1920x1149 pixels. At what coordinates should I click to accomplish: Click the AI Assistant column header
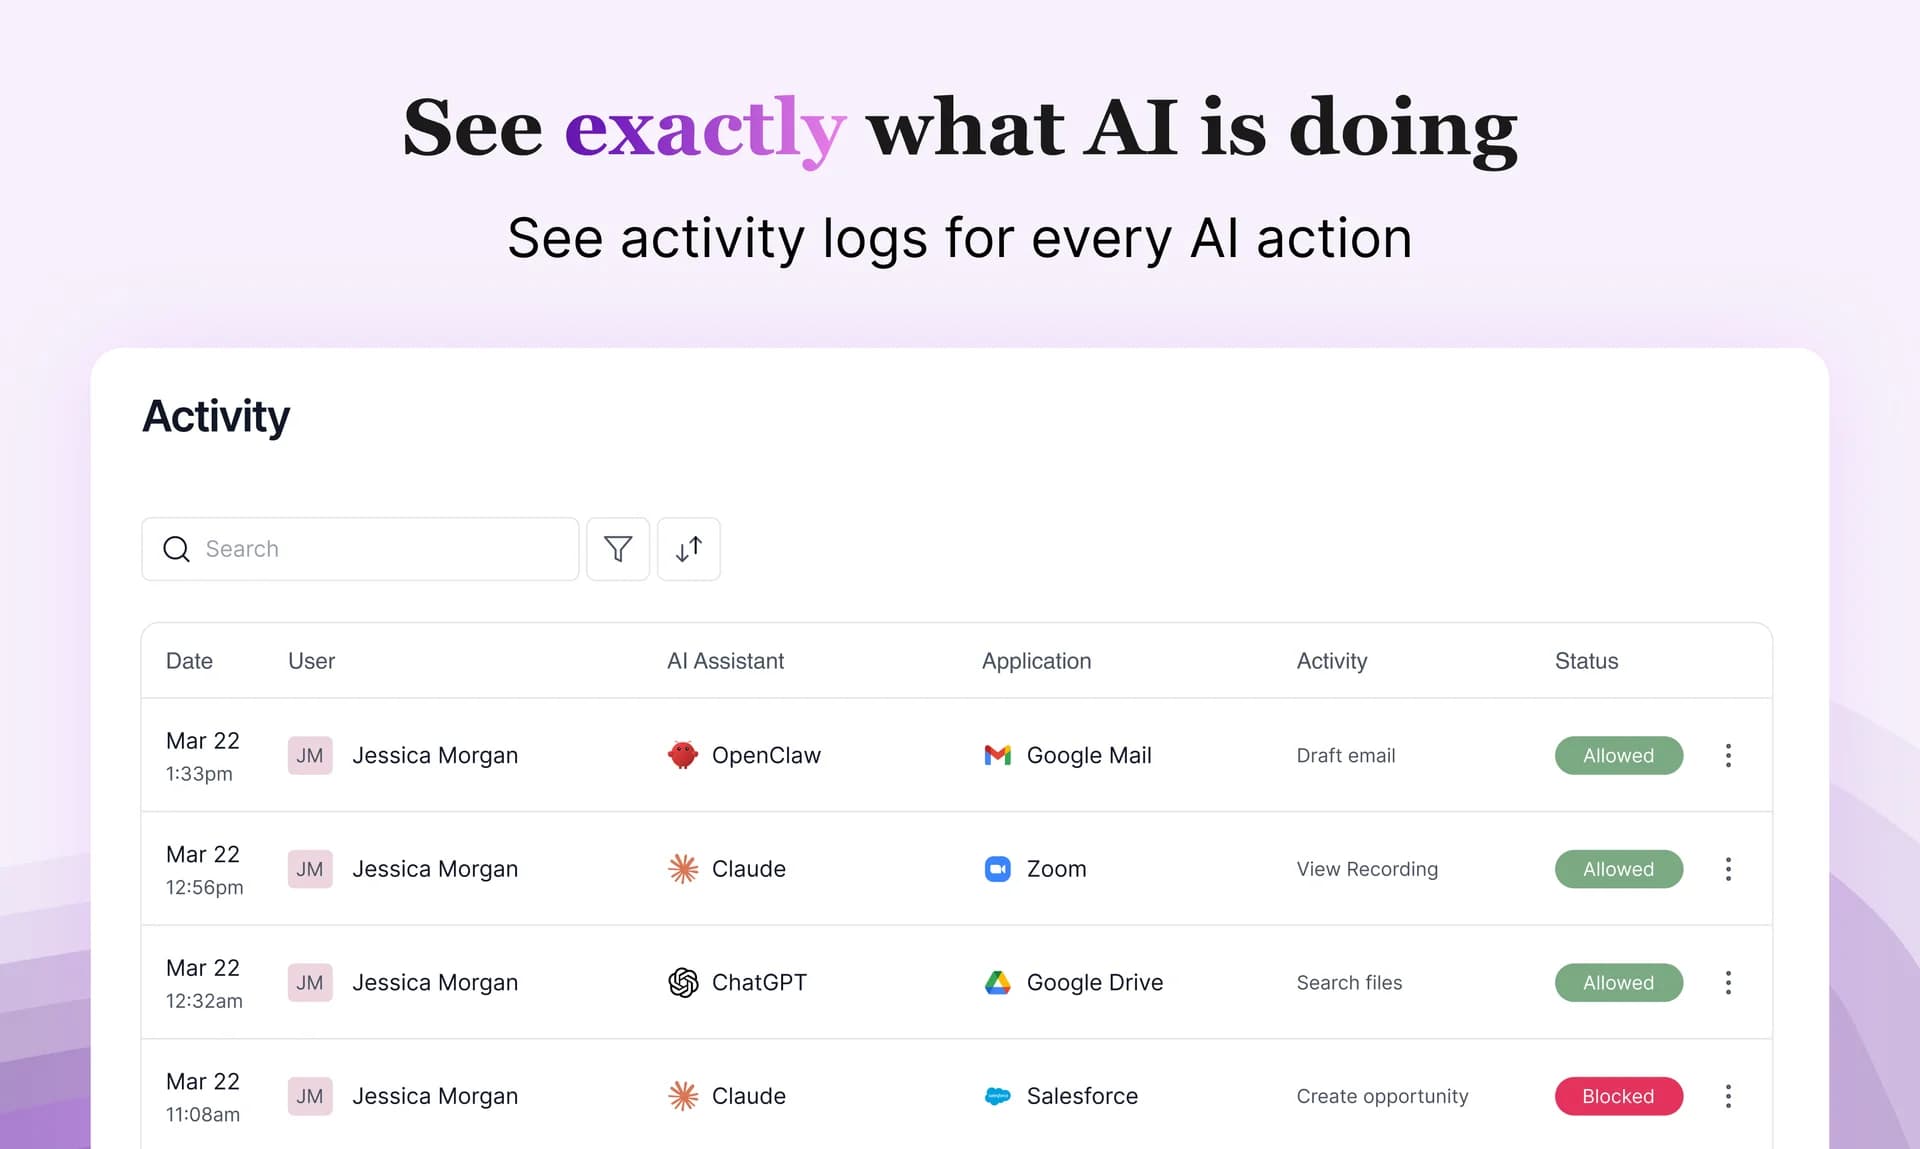coord(725,661)
